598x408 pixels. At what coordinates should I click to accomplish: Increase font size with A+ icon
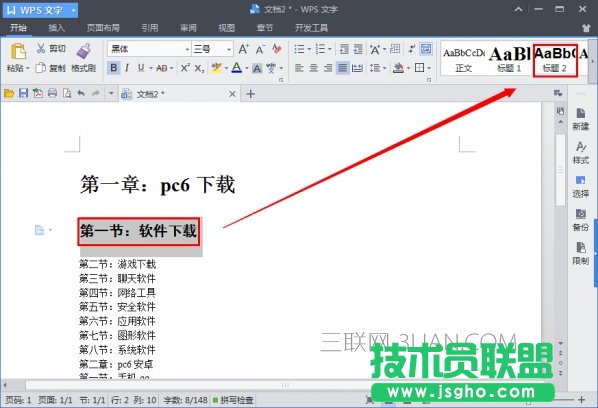(243, 49)
